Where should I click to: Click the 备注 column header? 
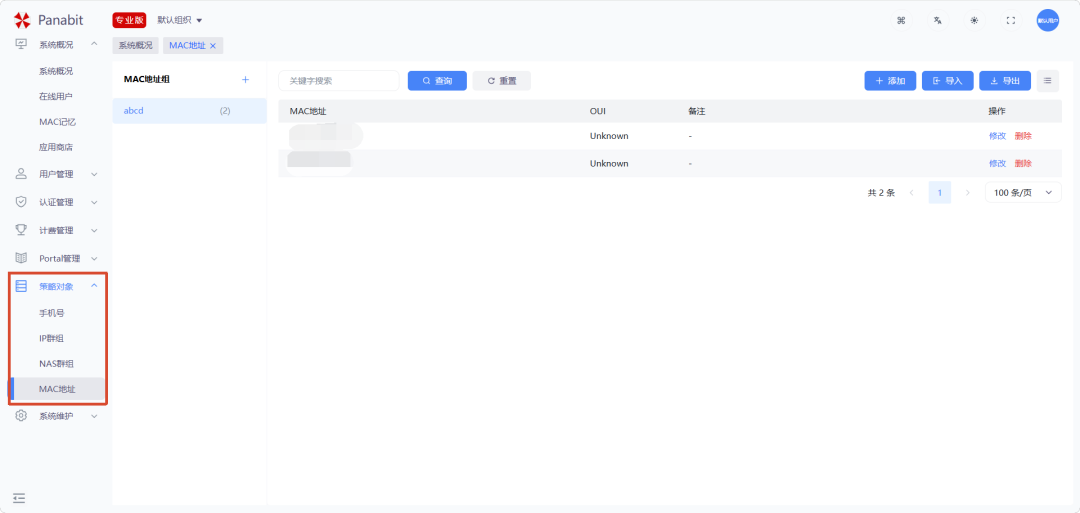[696, 111]
